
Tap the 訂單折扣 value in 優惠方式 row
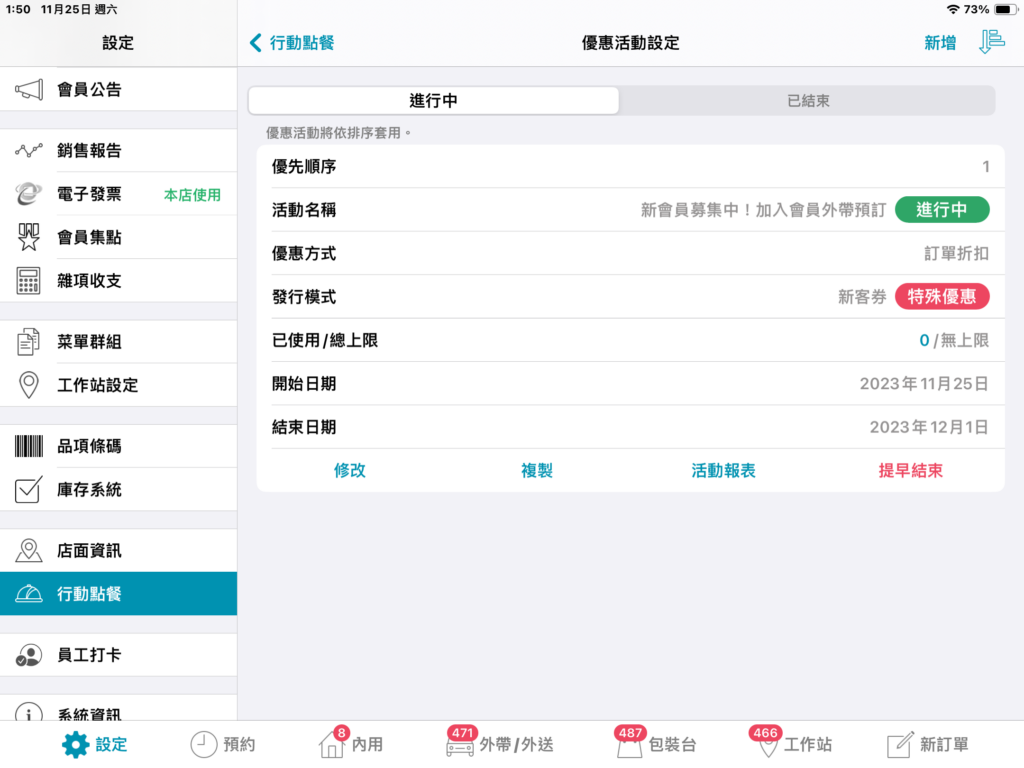tap(956, 253)
